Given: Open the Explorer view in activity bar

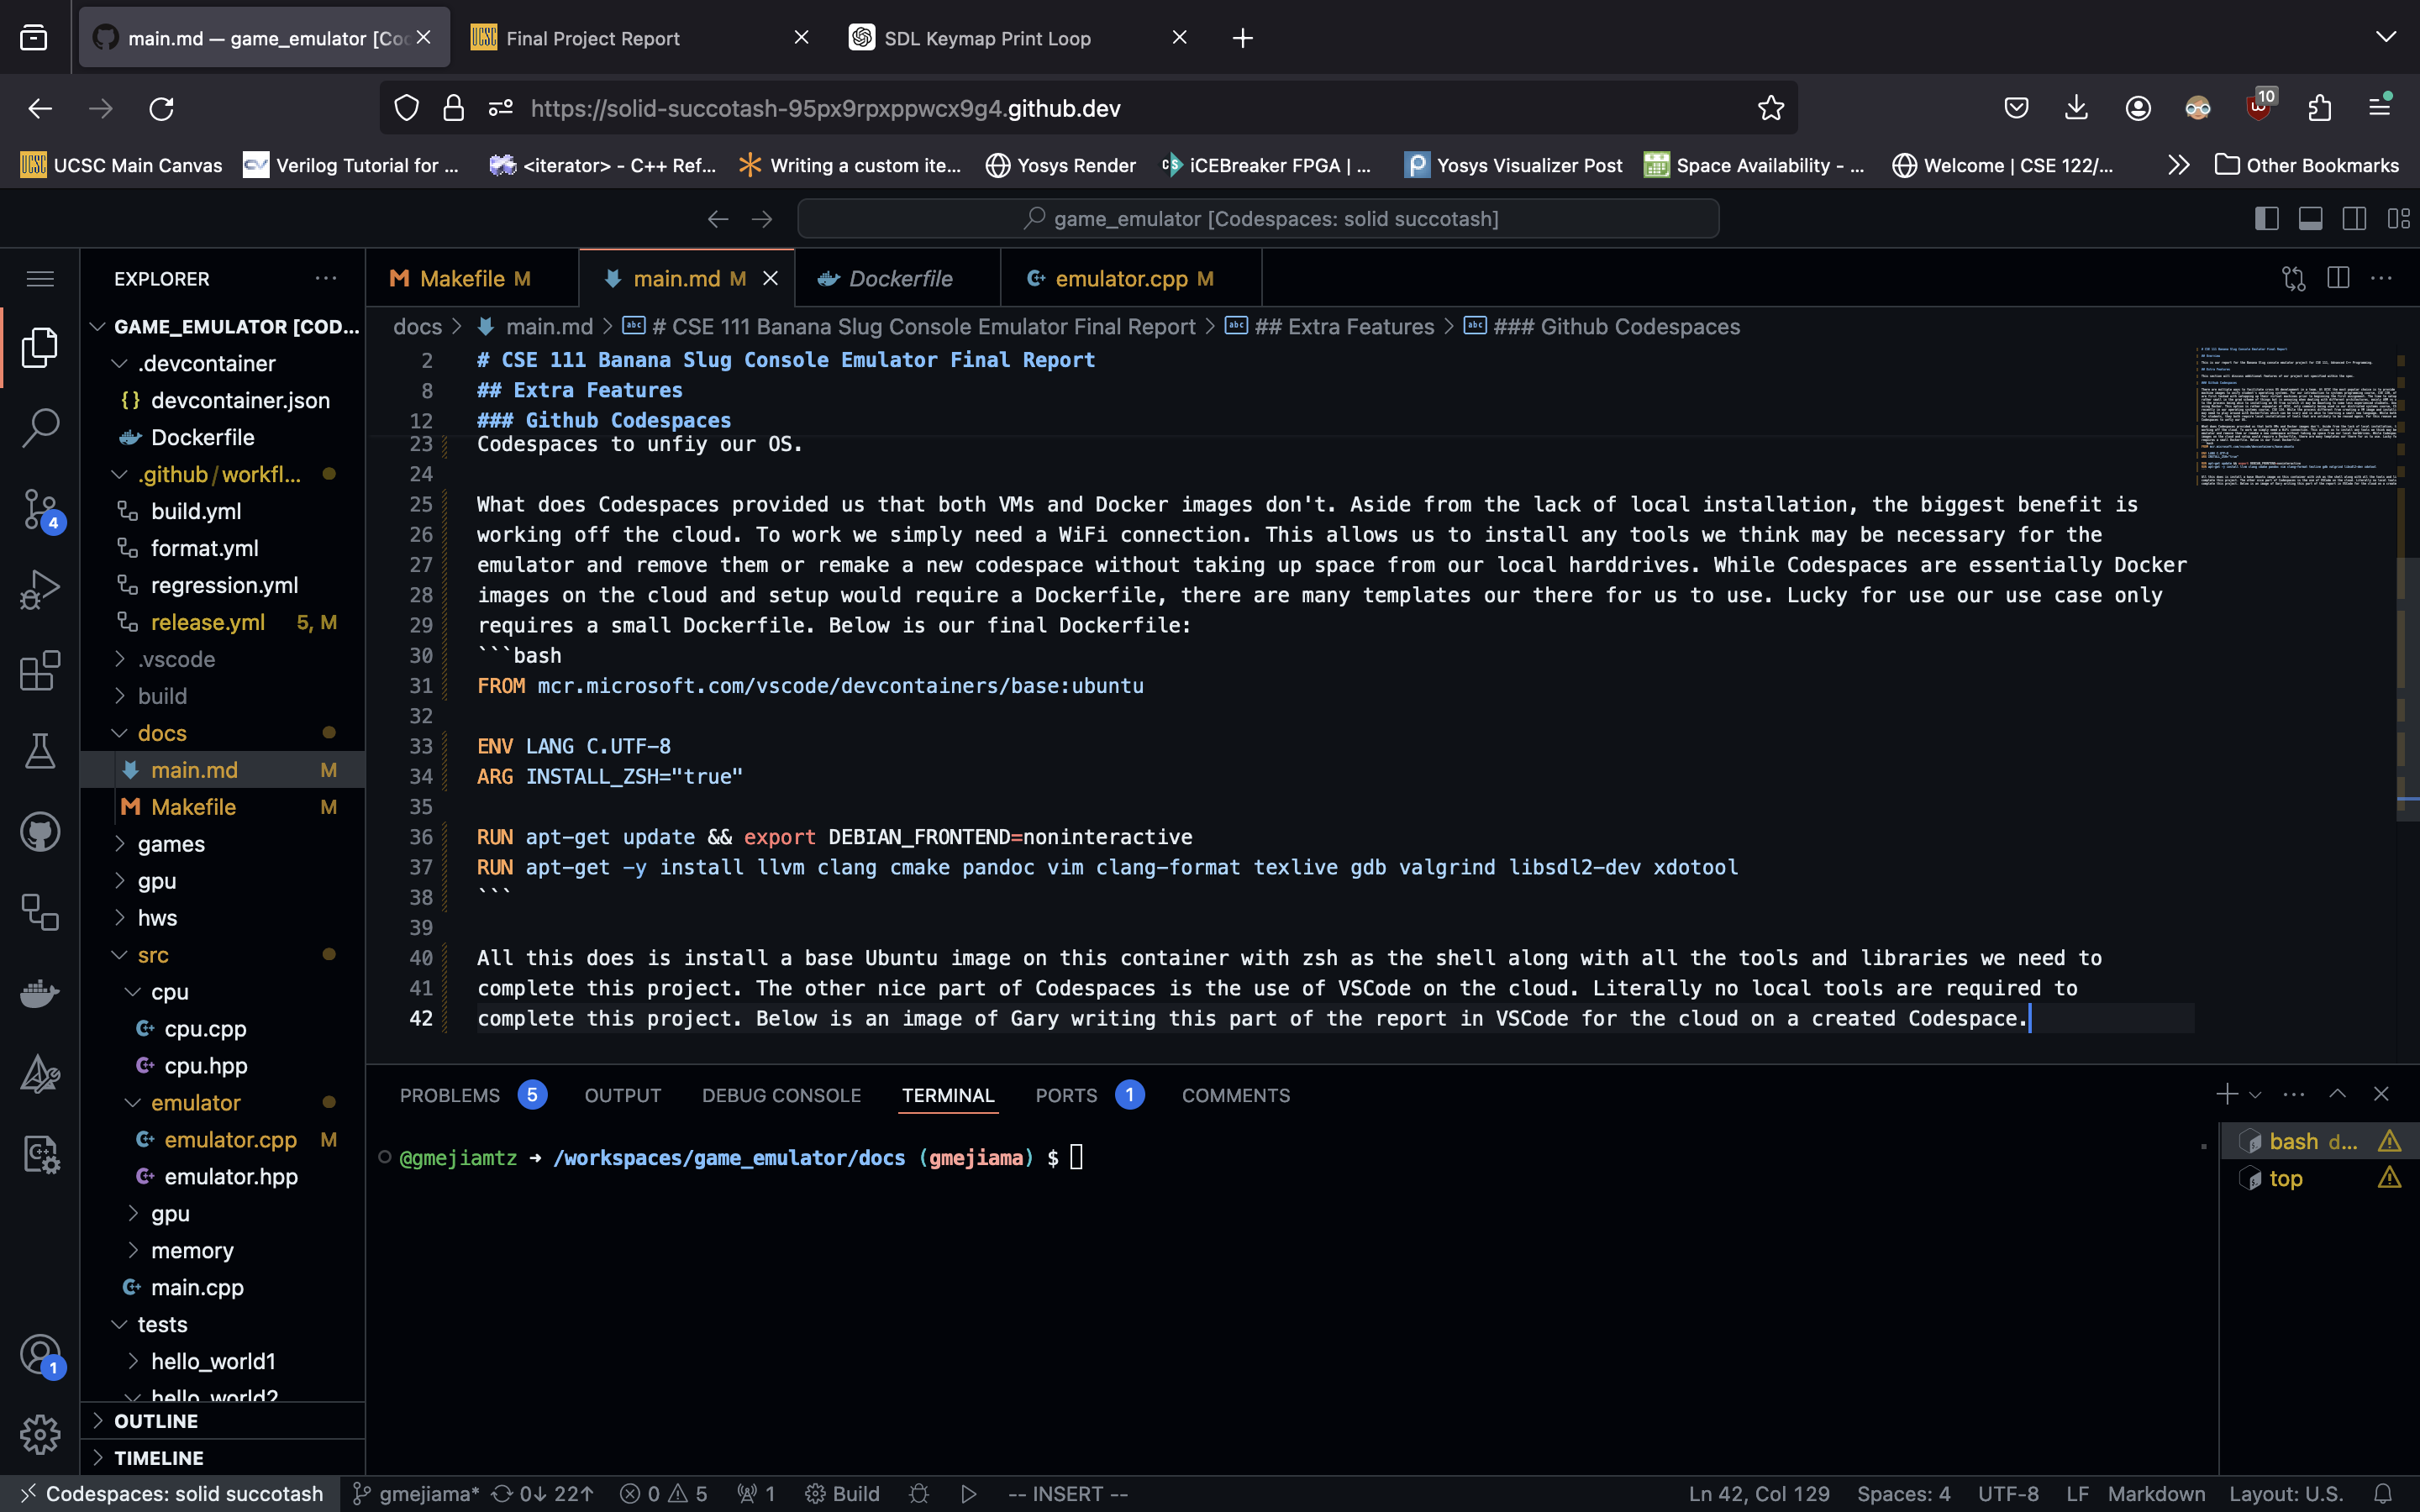Looking at the screenshot, I should tap(40, 347).
